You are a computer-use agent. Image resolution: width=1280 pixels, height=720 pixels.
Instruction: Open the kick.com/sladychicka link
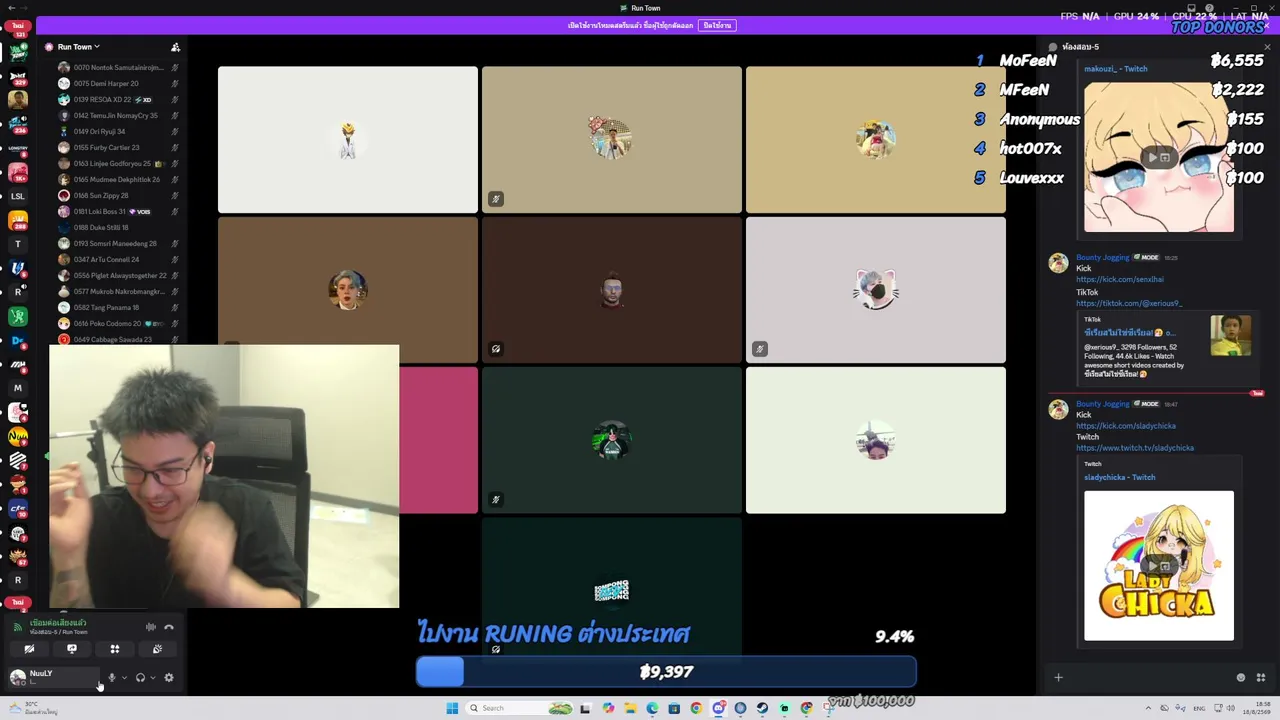(x=1126, y=426)
